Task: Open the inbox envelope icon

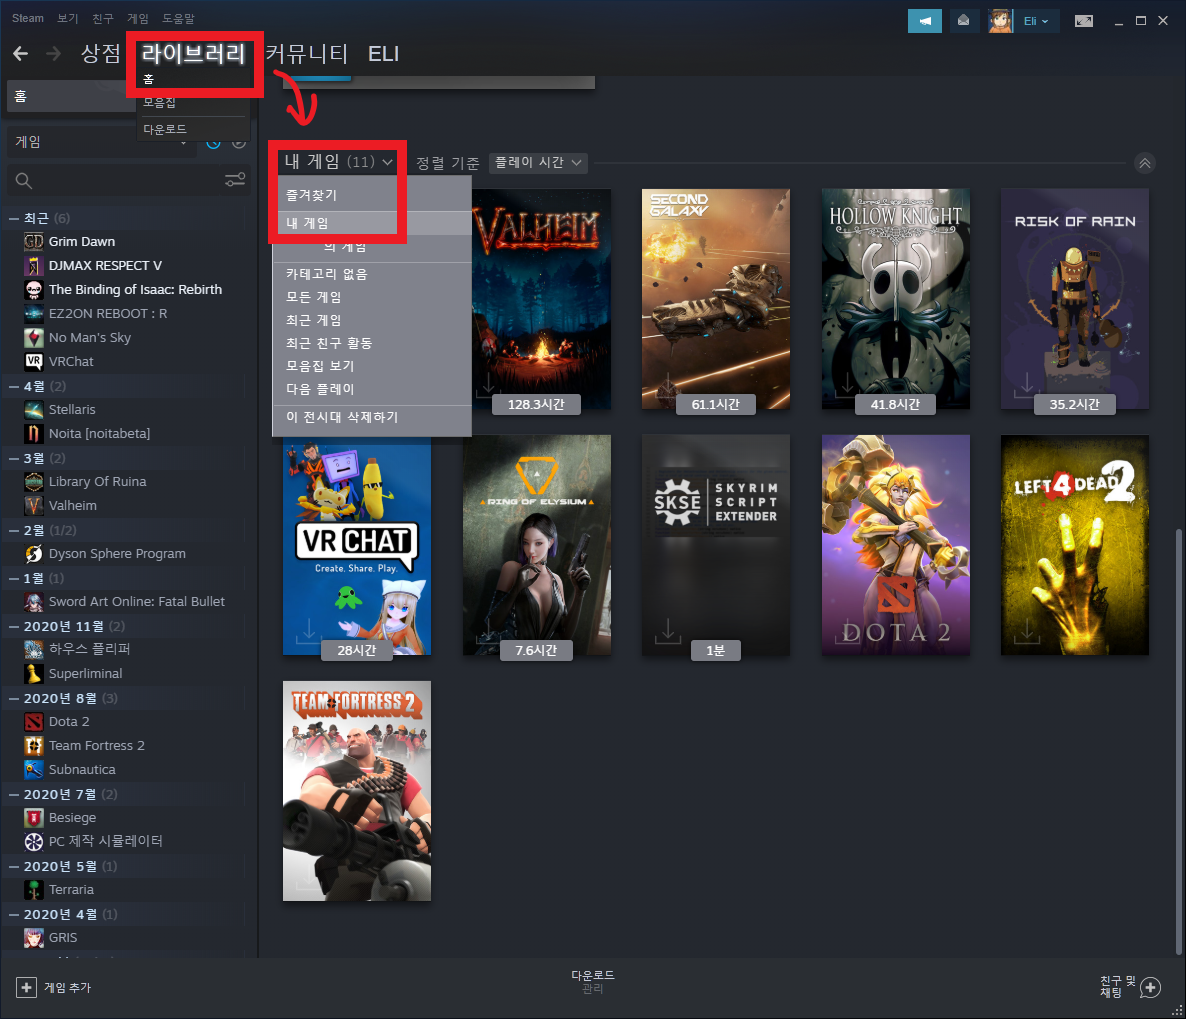Action: [x=963, y=21]
